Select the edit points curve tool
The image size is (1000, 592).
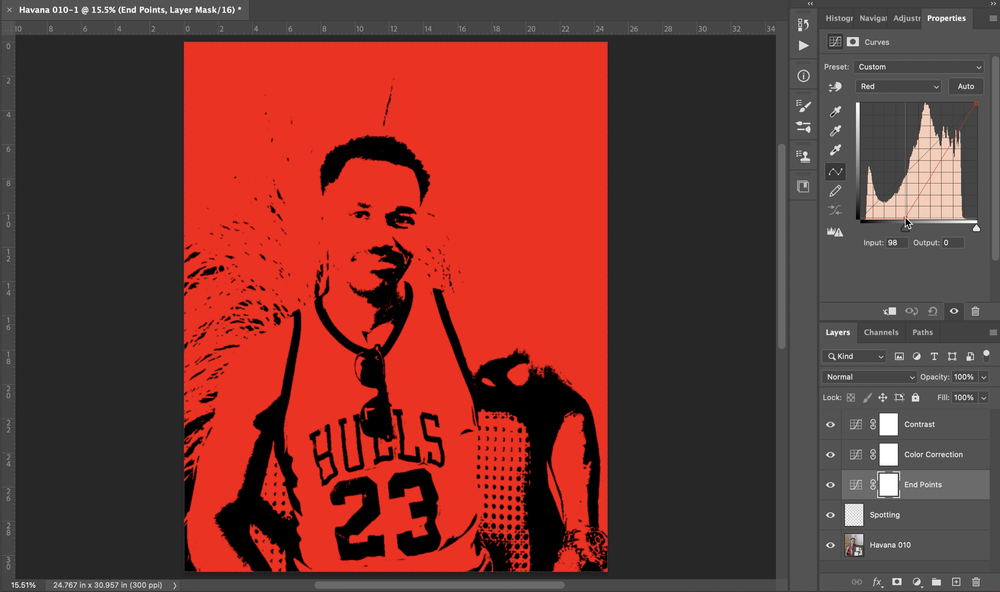(x=835, y=172)
